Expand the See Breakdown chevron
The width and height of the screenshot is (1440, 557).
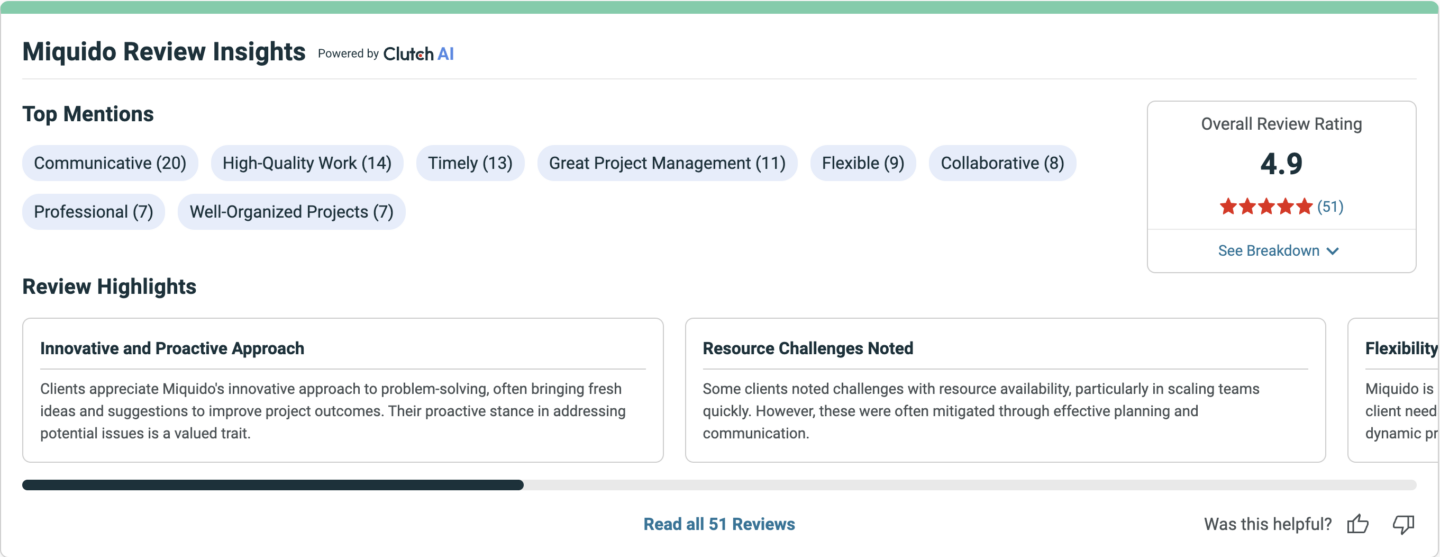click(x=1332, y=251)
